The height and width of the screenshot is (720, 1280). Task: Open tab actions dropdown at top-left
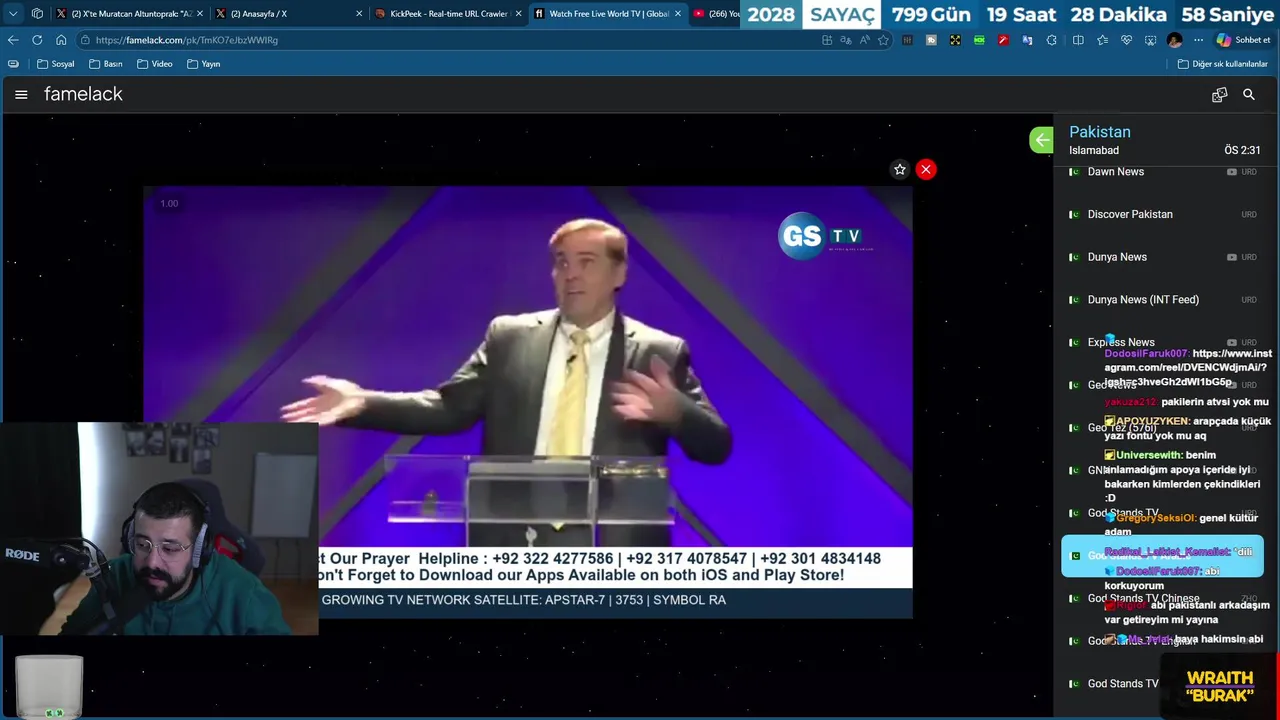point(13,14)
